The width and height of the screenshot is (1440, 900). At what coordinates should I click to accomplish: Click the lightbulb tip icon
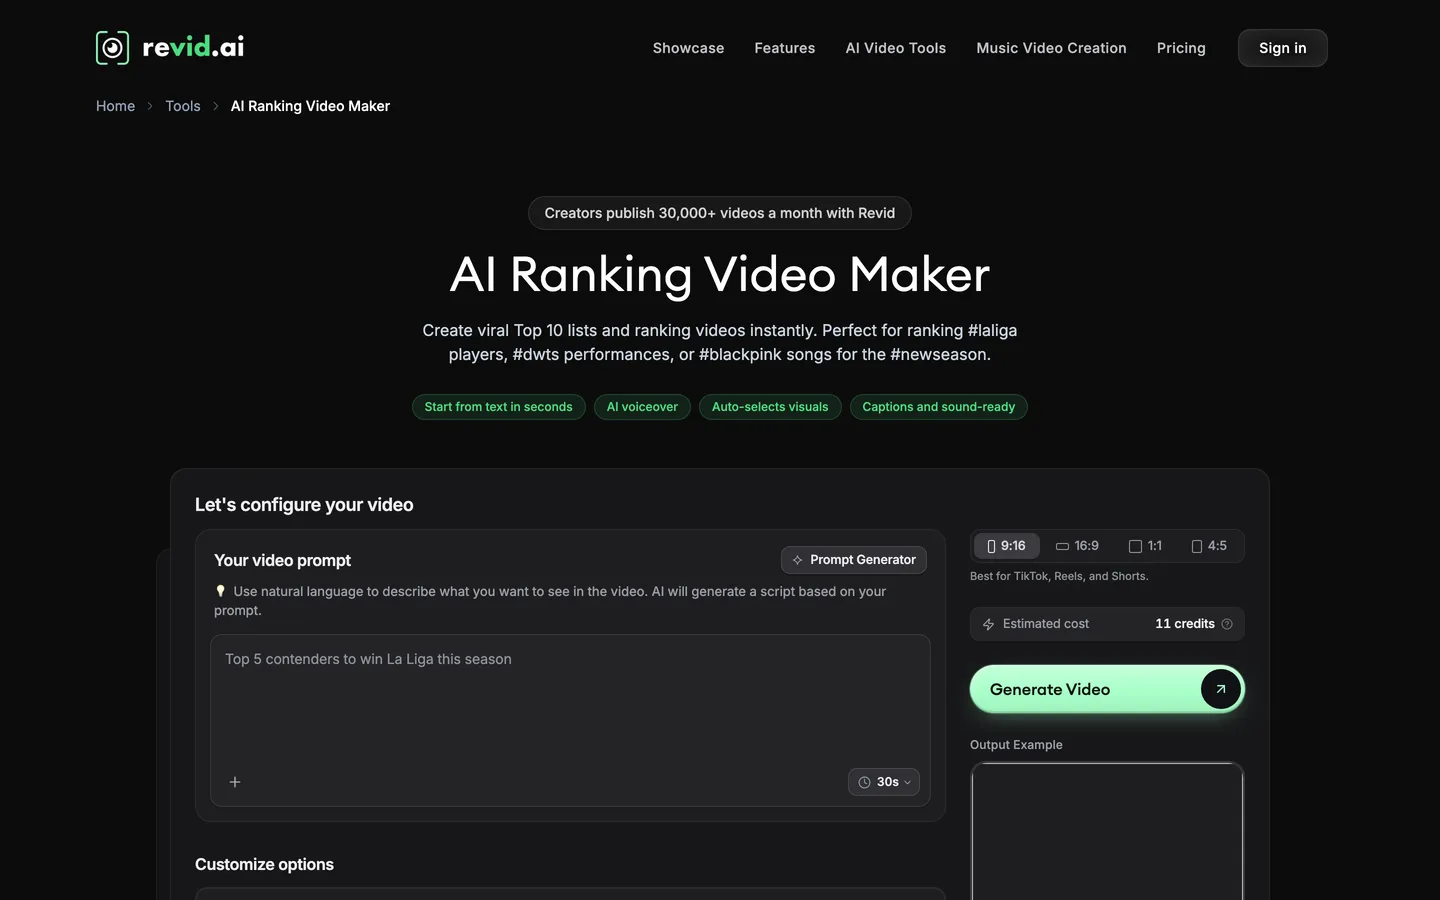click(x=220, y=591)
